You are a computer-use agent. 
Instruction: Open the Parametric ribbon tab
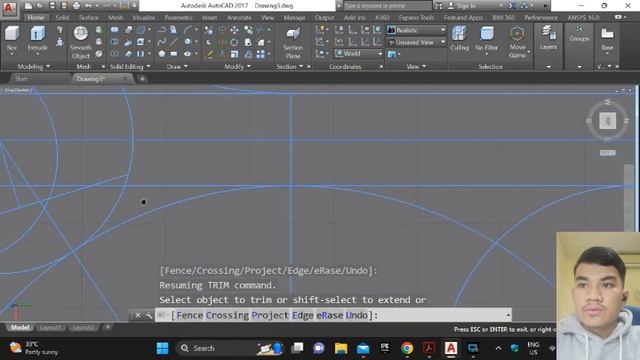[178, 18]
